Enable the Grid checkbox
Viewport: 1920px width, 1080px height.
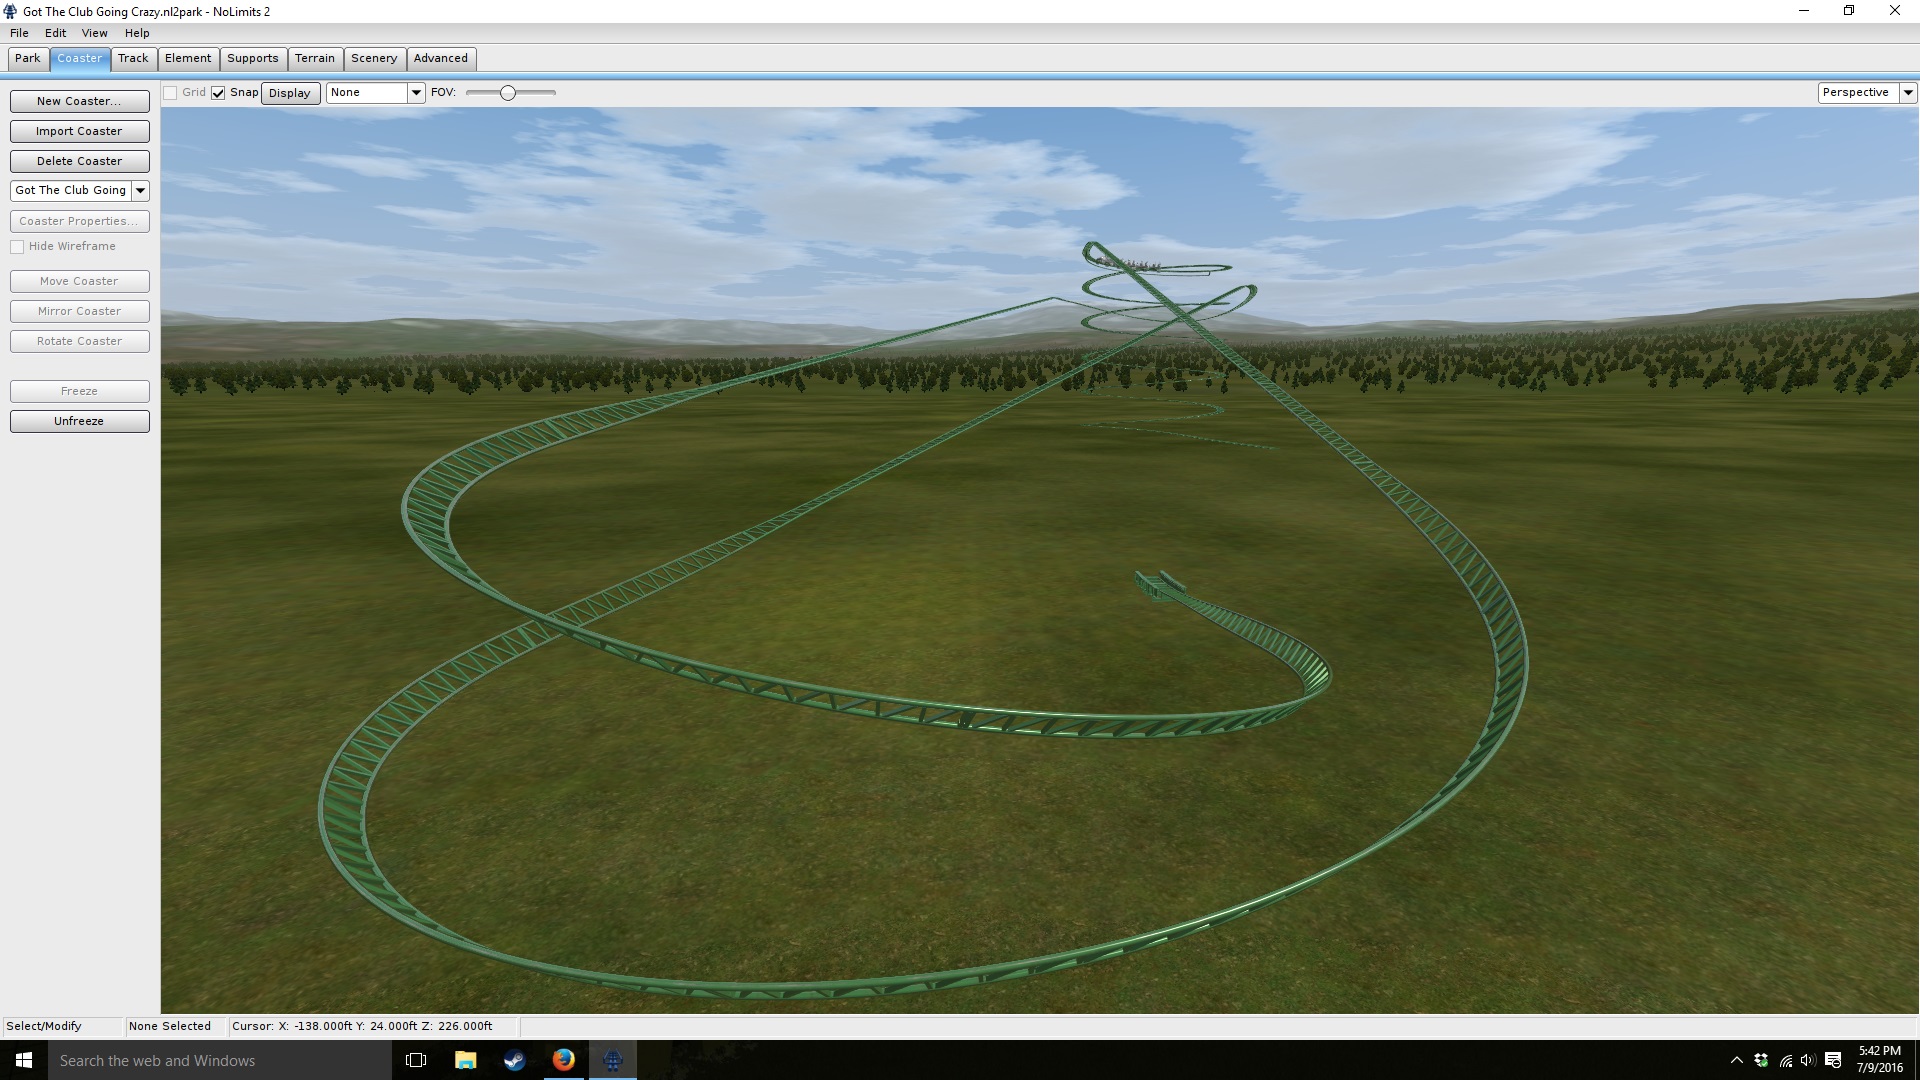171,93
